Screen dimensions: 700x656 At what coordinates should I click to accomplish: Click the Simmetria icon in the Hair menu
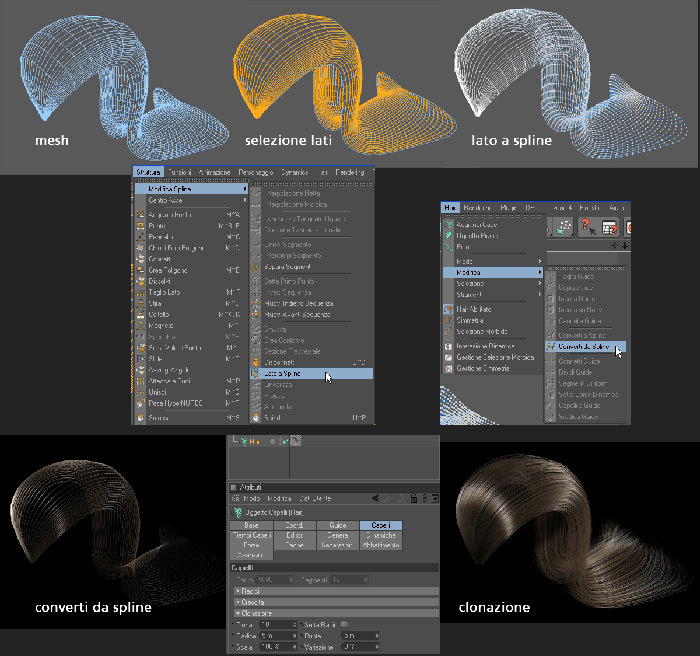click(448, 320)
